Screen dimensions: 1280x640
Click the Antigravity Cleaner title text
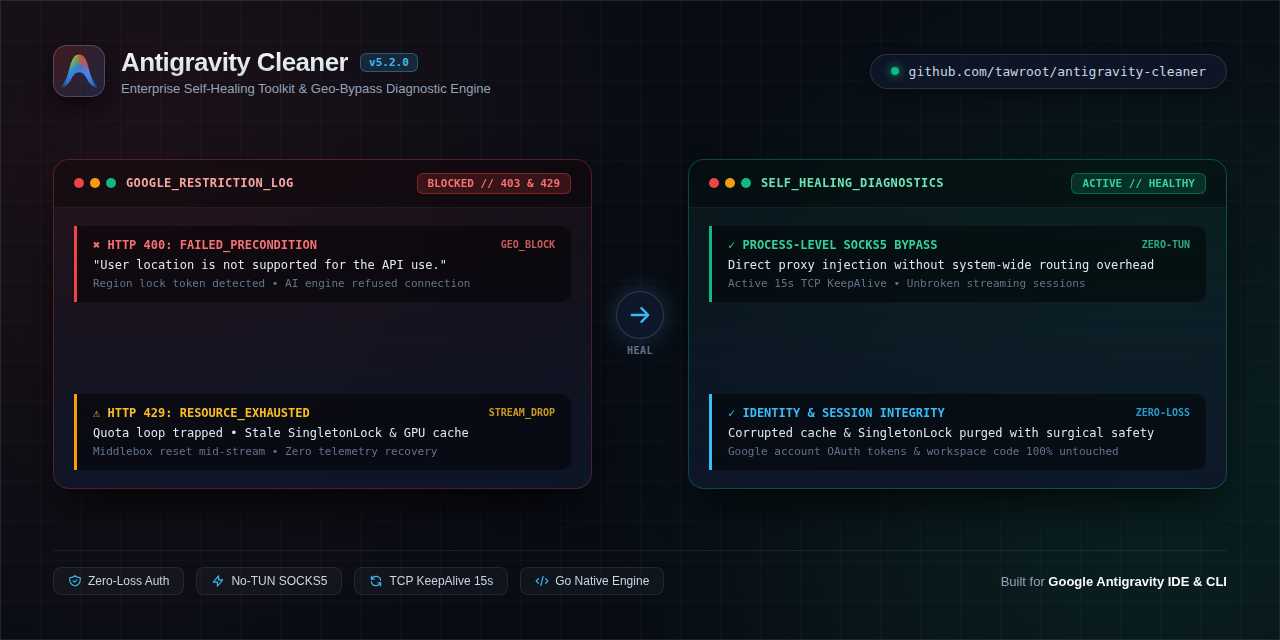pyautogui.click(x=235, y=62)
